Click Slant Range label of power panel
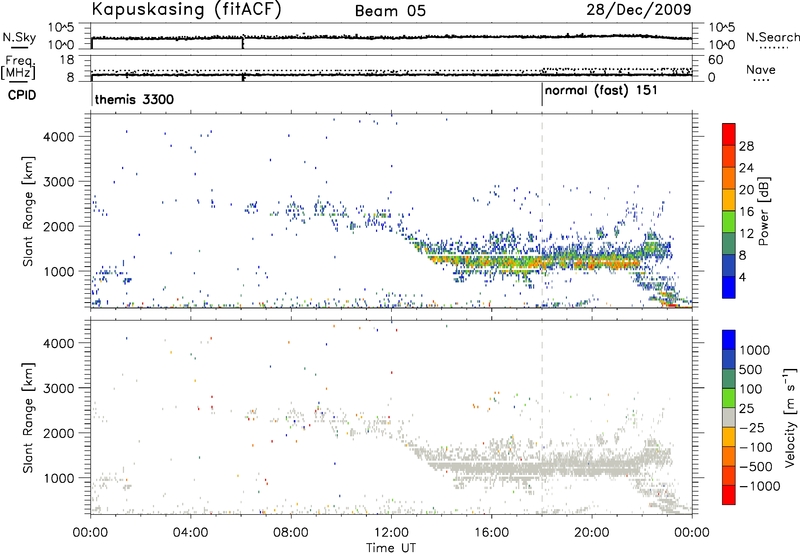The width and height of the screenshot is (800, 554). coord(28,211)
